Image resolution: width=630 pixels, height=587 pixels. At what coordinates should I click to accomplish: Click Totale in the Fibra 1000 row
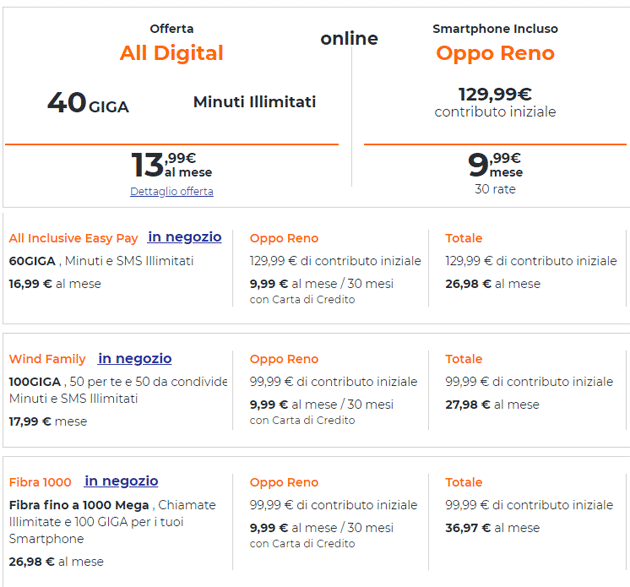click(x=464, y=482)
